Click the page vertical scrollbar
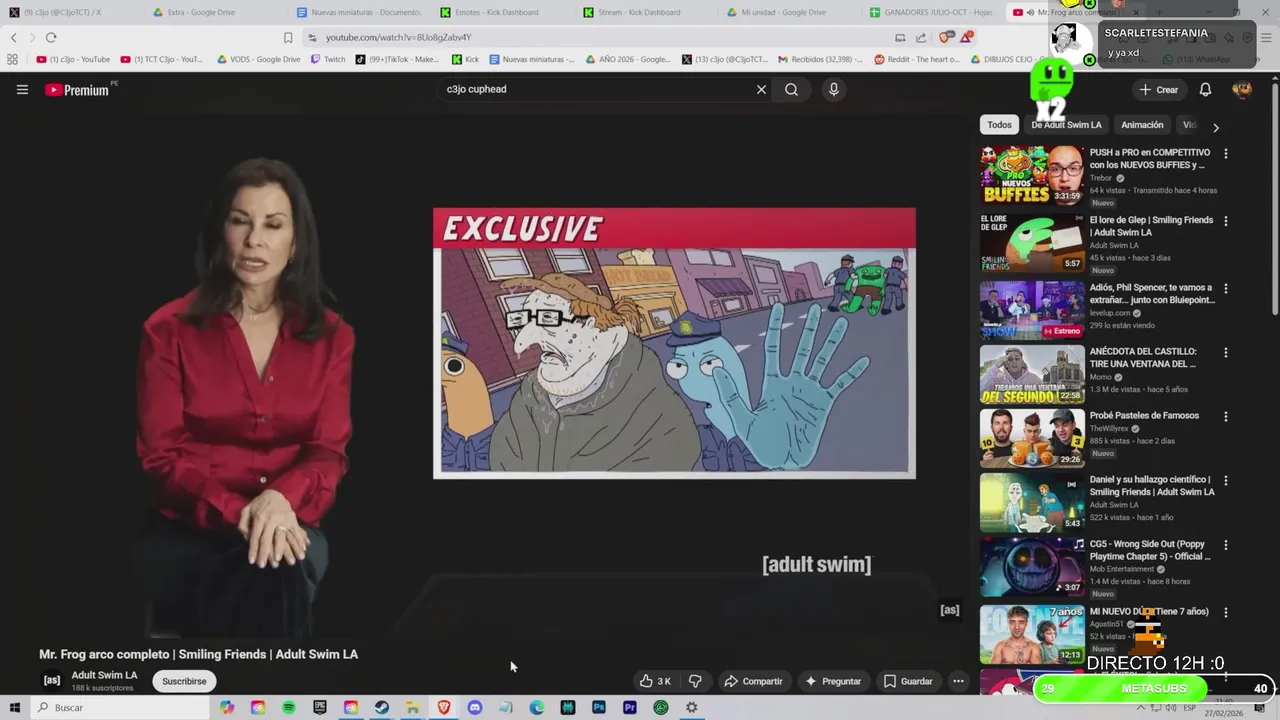 pos(1275,200)
